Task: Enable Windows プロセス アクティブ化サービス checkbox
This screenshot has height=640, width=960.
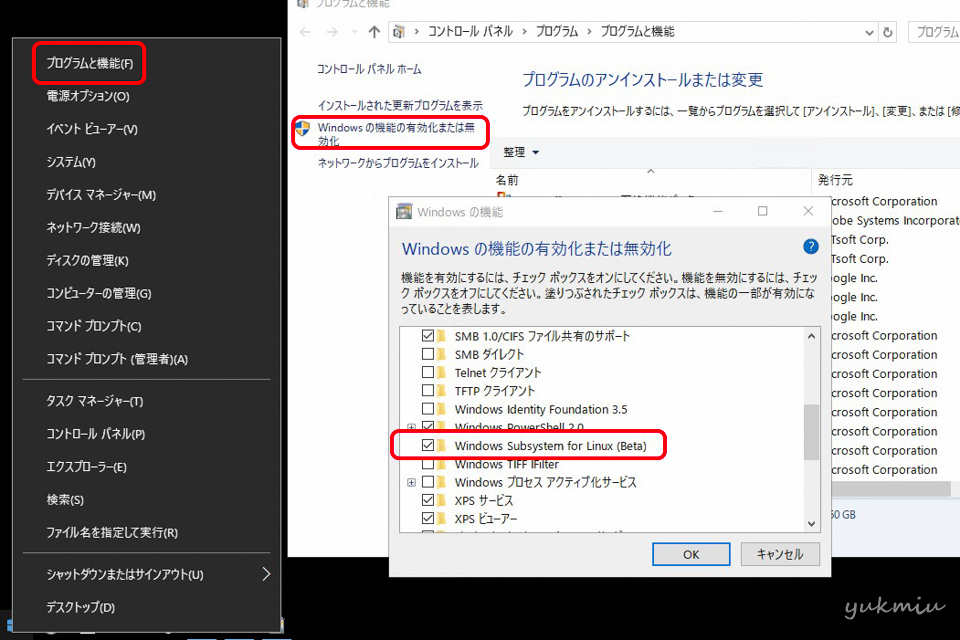Action: coord(428,482)
